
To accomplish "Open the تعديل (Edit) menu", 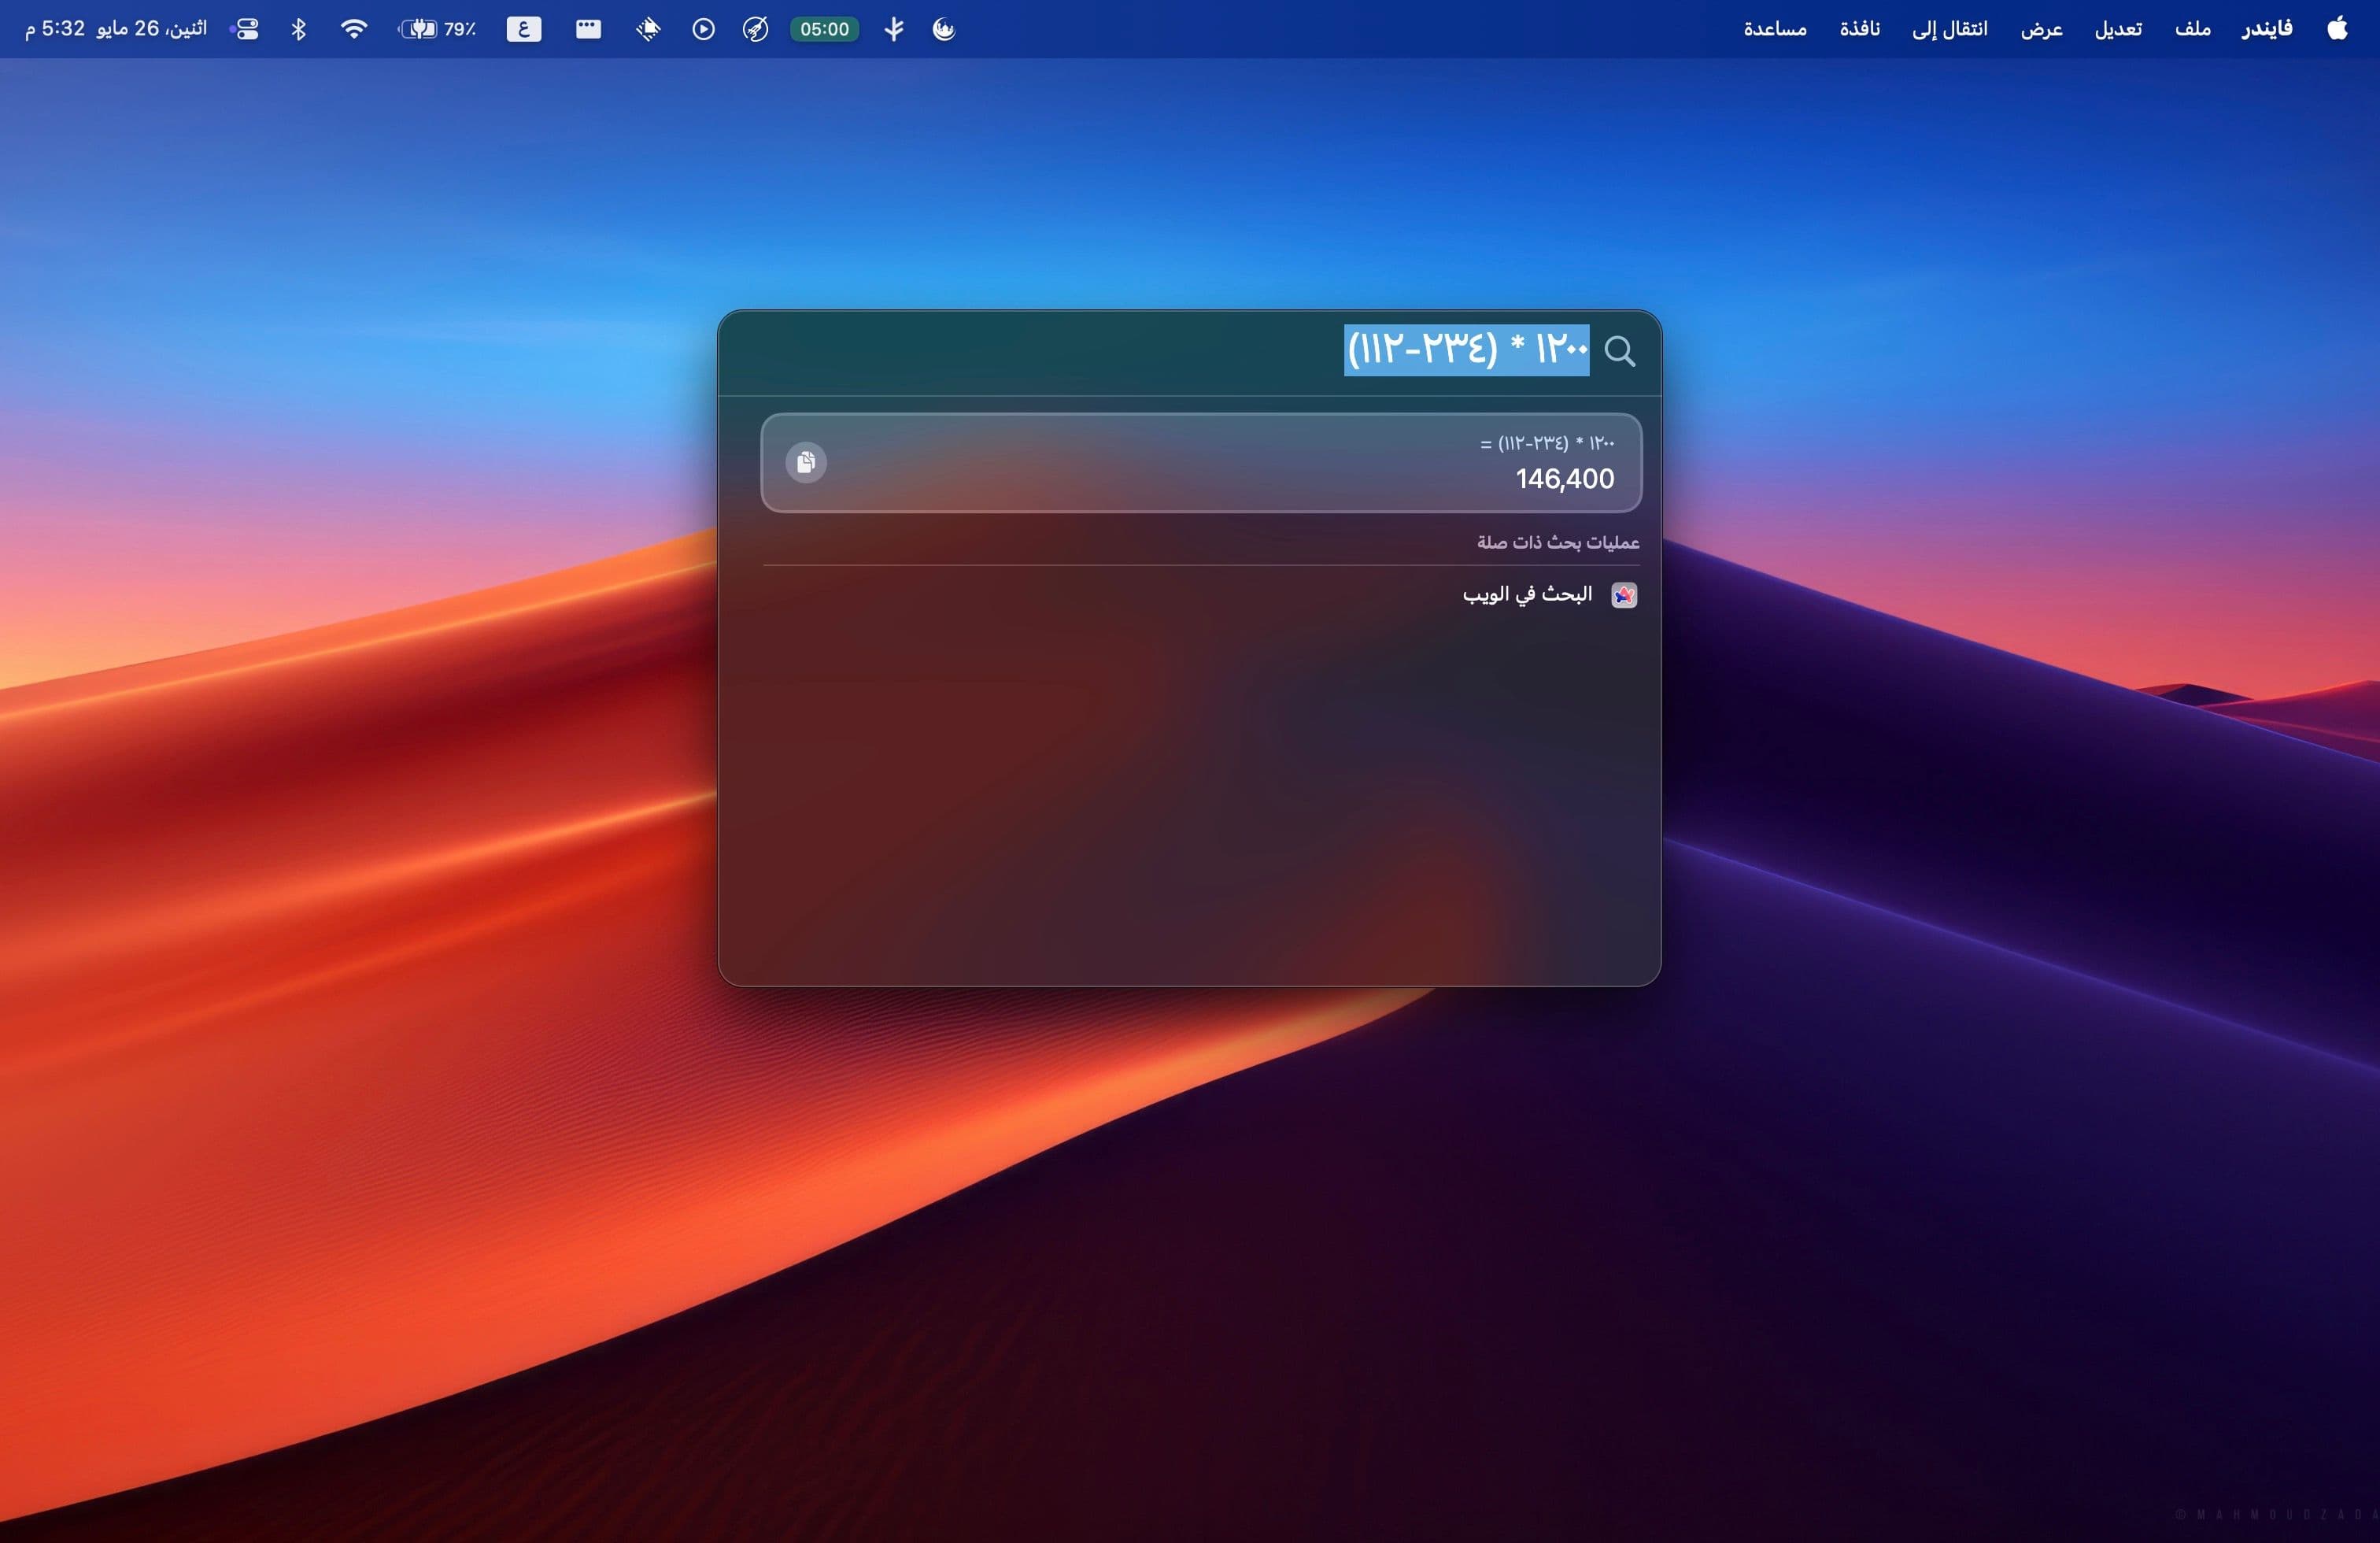I will (x=2118, y=29).
